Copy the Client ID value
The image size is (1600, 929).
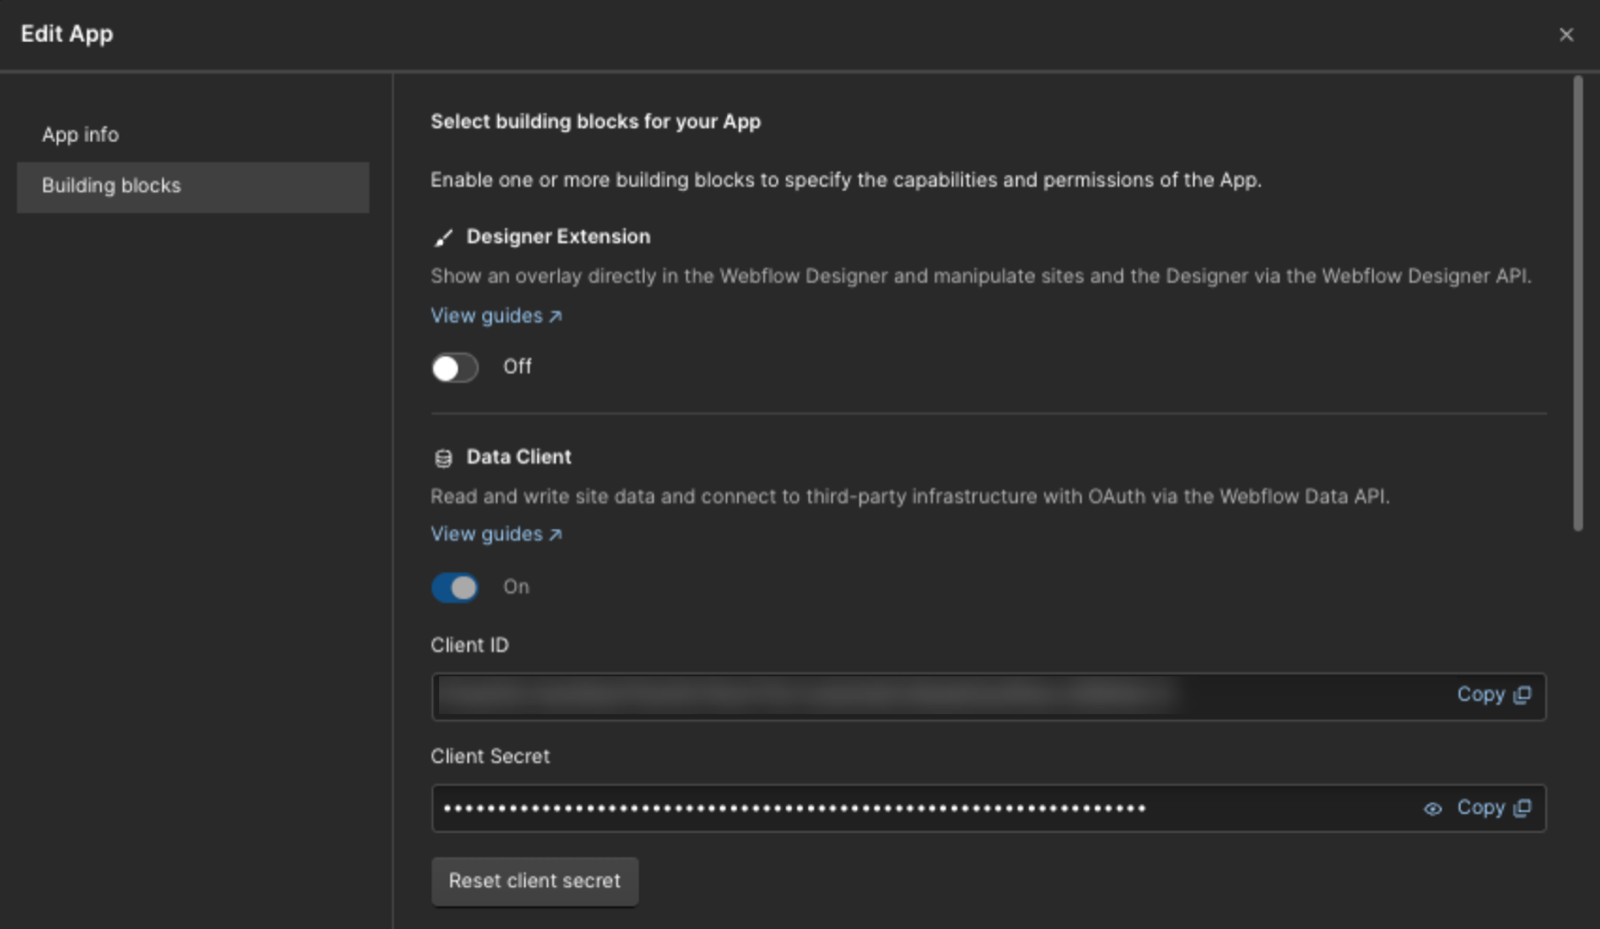[x=1493, y=695]
